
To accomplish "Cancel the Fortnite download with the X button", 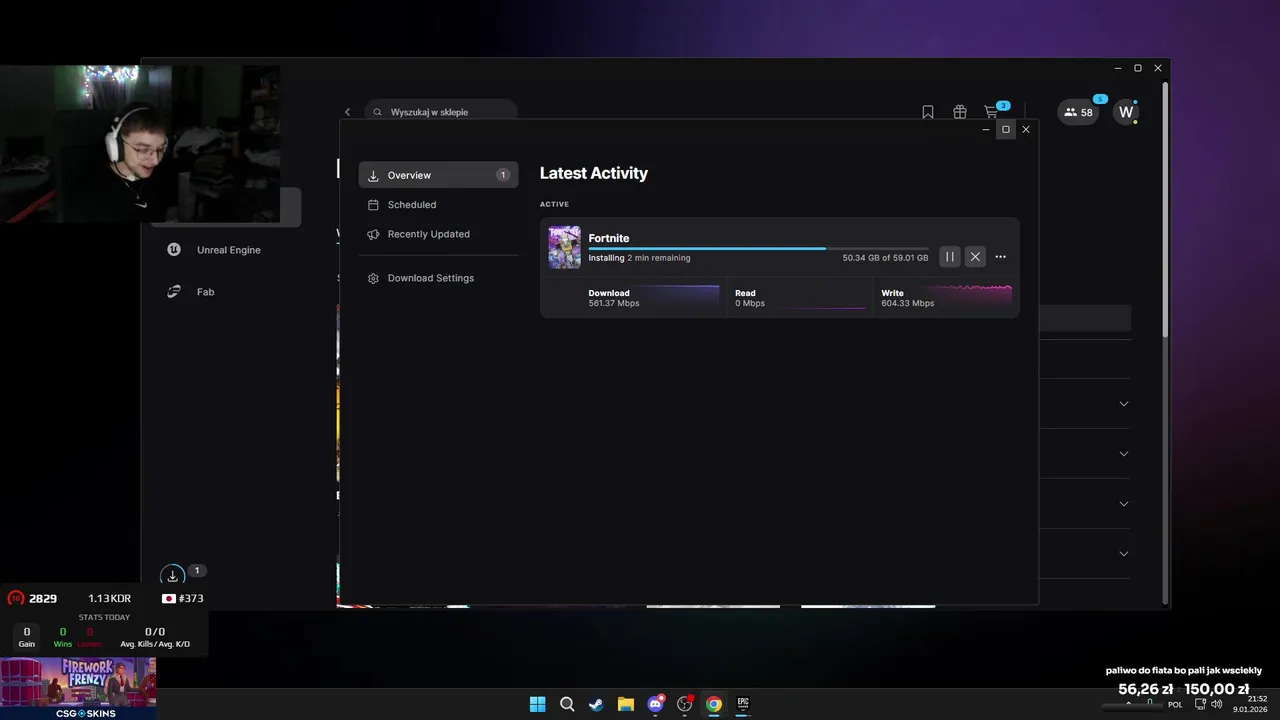I will [x=975, y=257].
